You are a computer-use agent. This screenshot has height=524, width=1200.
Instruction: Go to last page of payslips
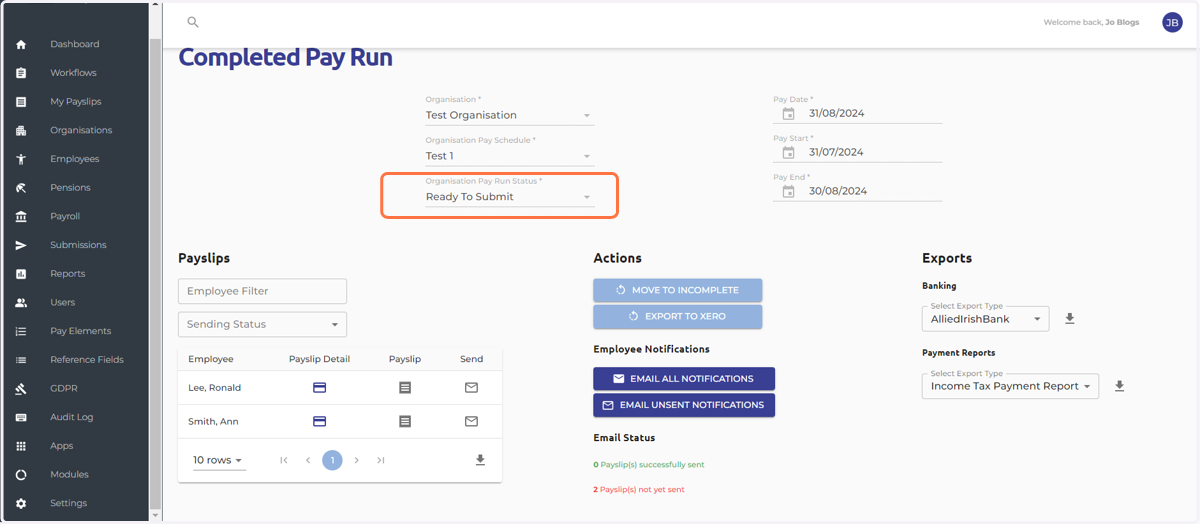point(381,460)
